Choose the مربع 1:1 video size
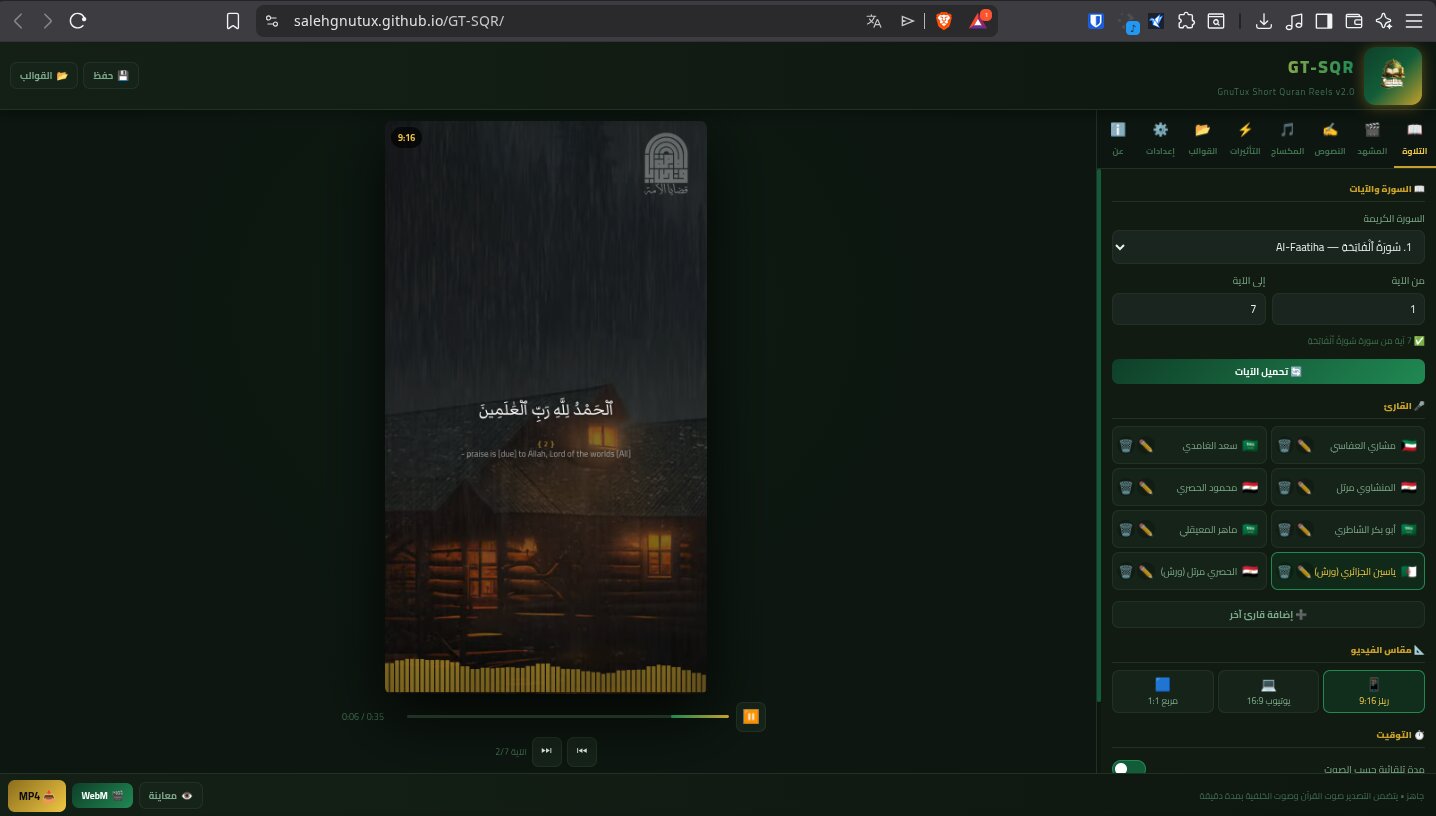Viewport: 1436px width, 816px height. [1162, 691]
